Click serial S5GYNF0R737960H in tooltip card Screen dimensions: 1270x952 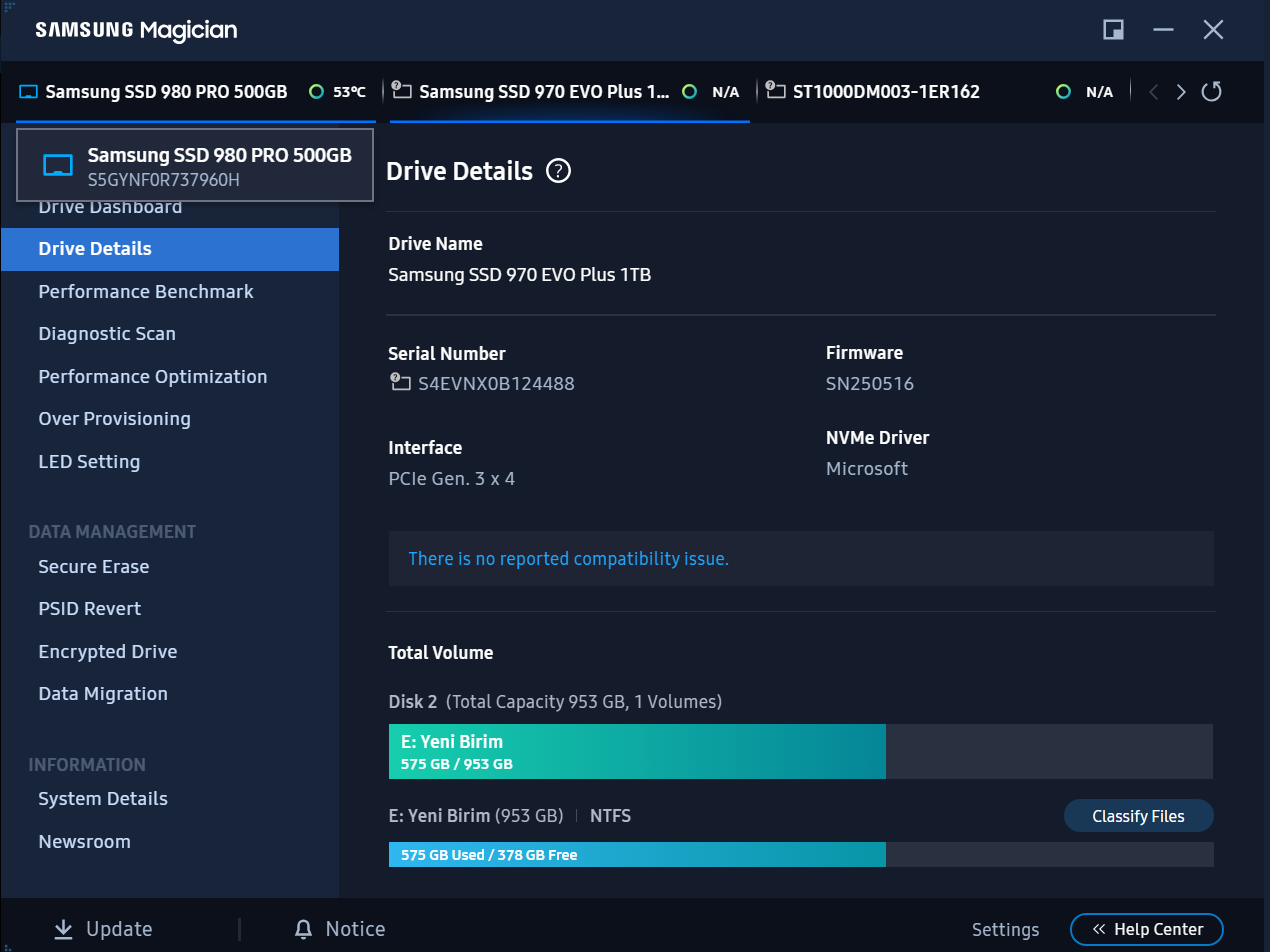coord(164,181)
